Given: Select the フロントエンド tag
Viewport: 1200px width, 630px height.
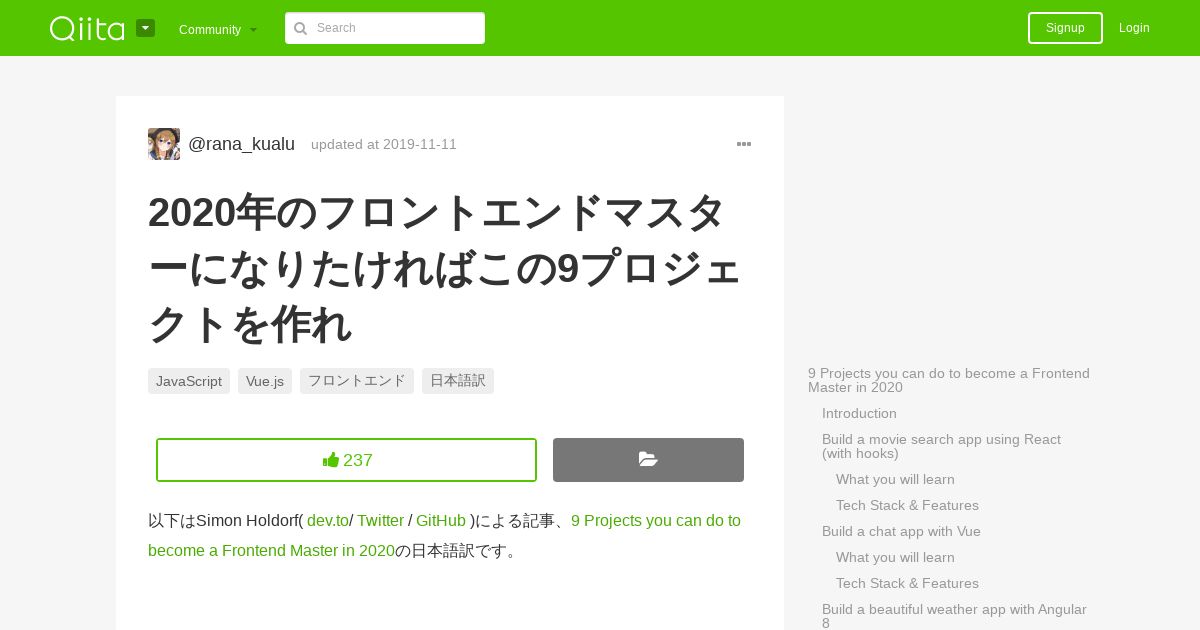Looking at the screenshot, I should point(357,381).
